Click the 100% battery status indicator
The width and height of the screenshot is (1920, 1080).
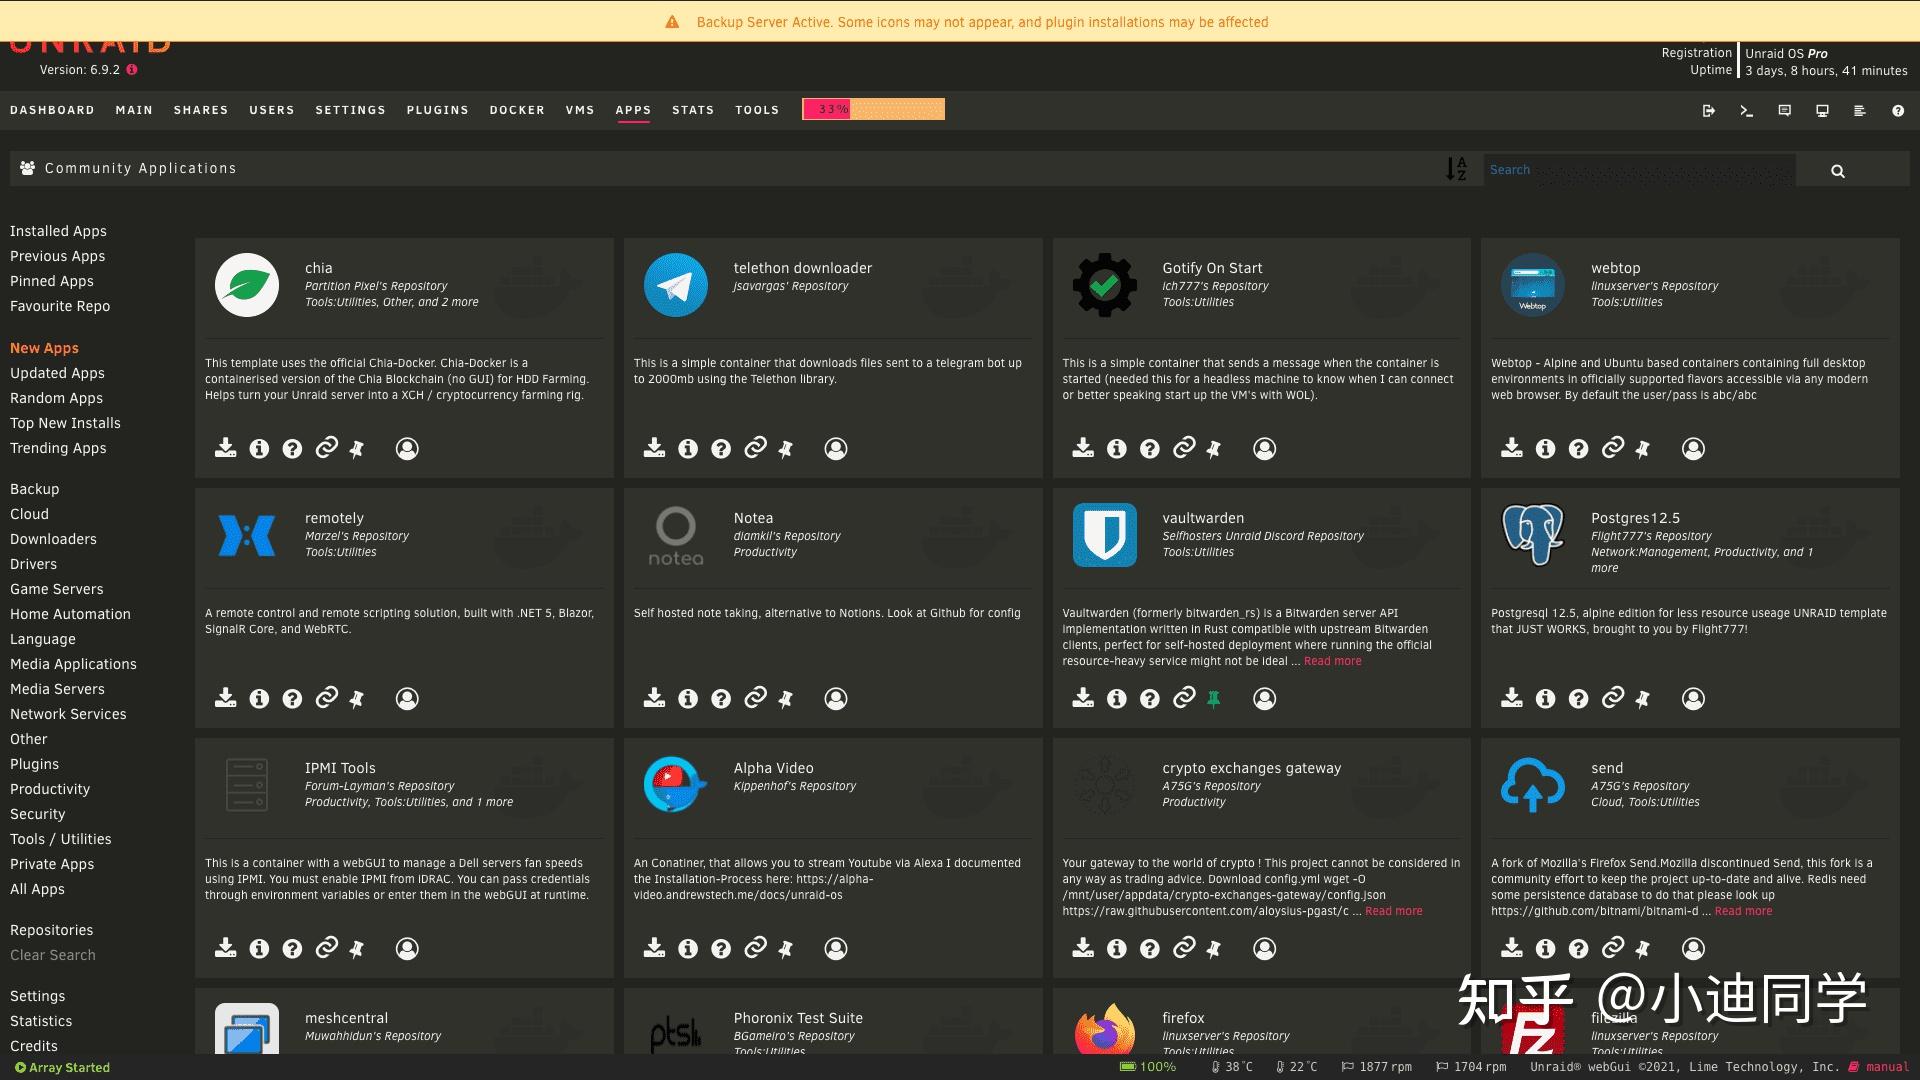click(1148, 1067)
